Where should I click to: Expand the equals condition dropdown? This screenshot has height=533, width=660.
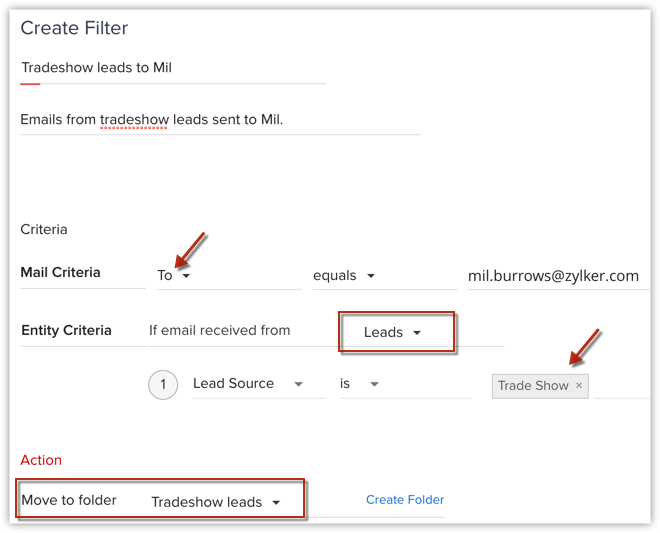coord(344,275)
